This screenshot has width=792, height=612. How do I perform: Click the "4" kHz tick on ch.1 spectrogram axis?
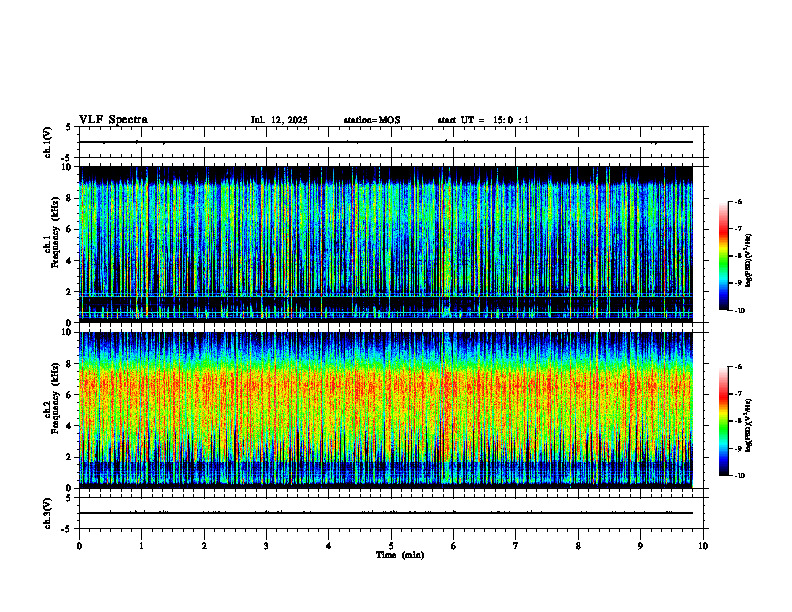point(70,261)
